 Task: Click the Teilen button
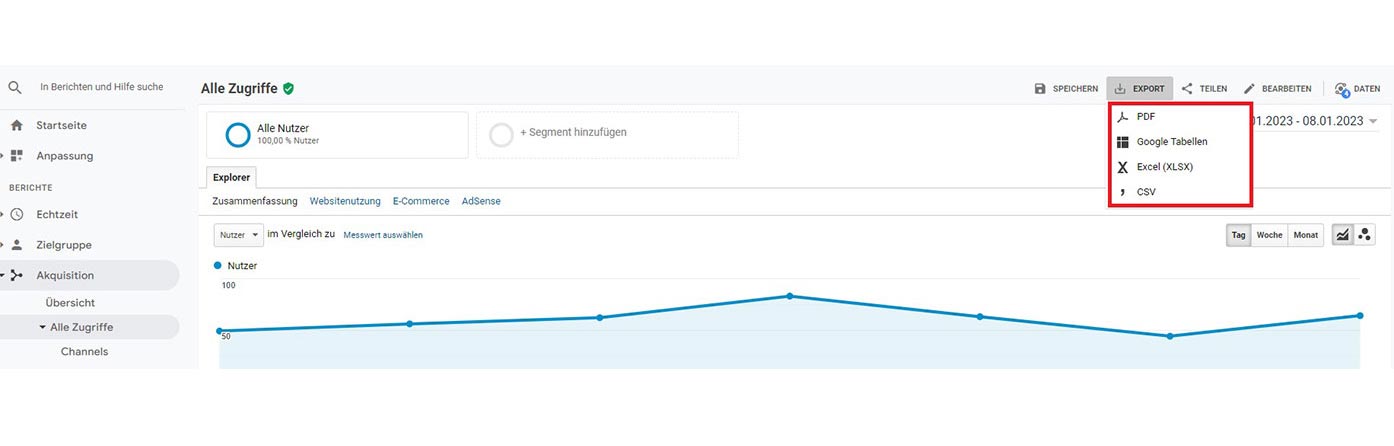point(1204,89)
